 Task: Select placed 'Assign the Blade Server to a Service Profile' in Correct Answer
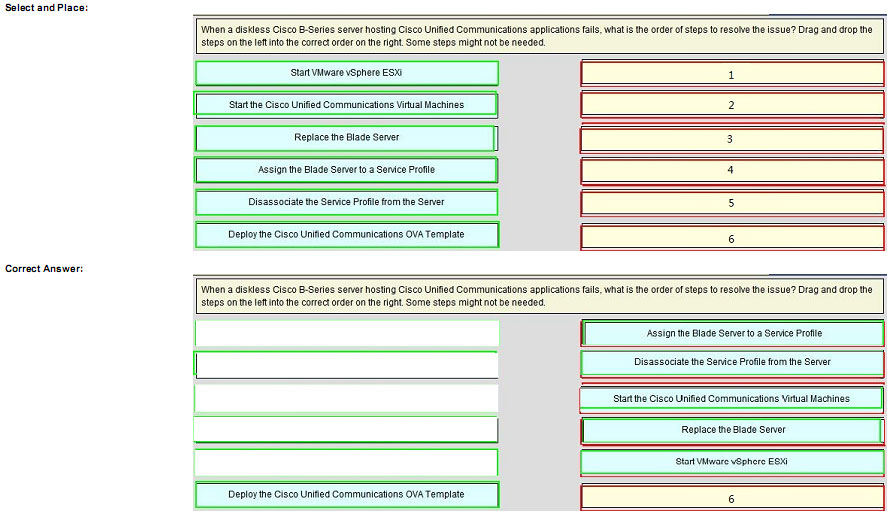pyautogui.click(x=733, y=333)
